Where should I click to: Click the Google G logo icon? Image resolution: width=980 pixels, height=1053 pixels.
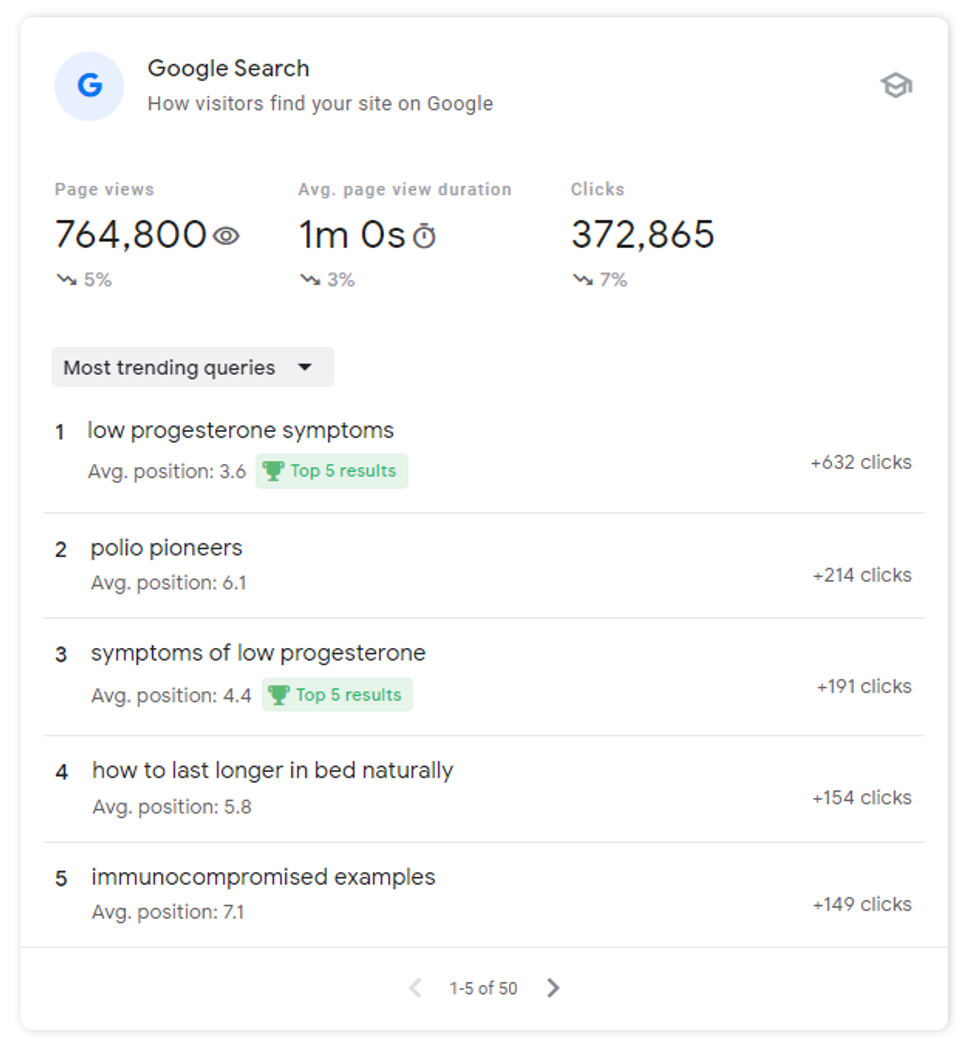[89, 86]
